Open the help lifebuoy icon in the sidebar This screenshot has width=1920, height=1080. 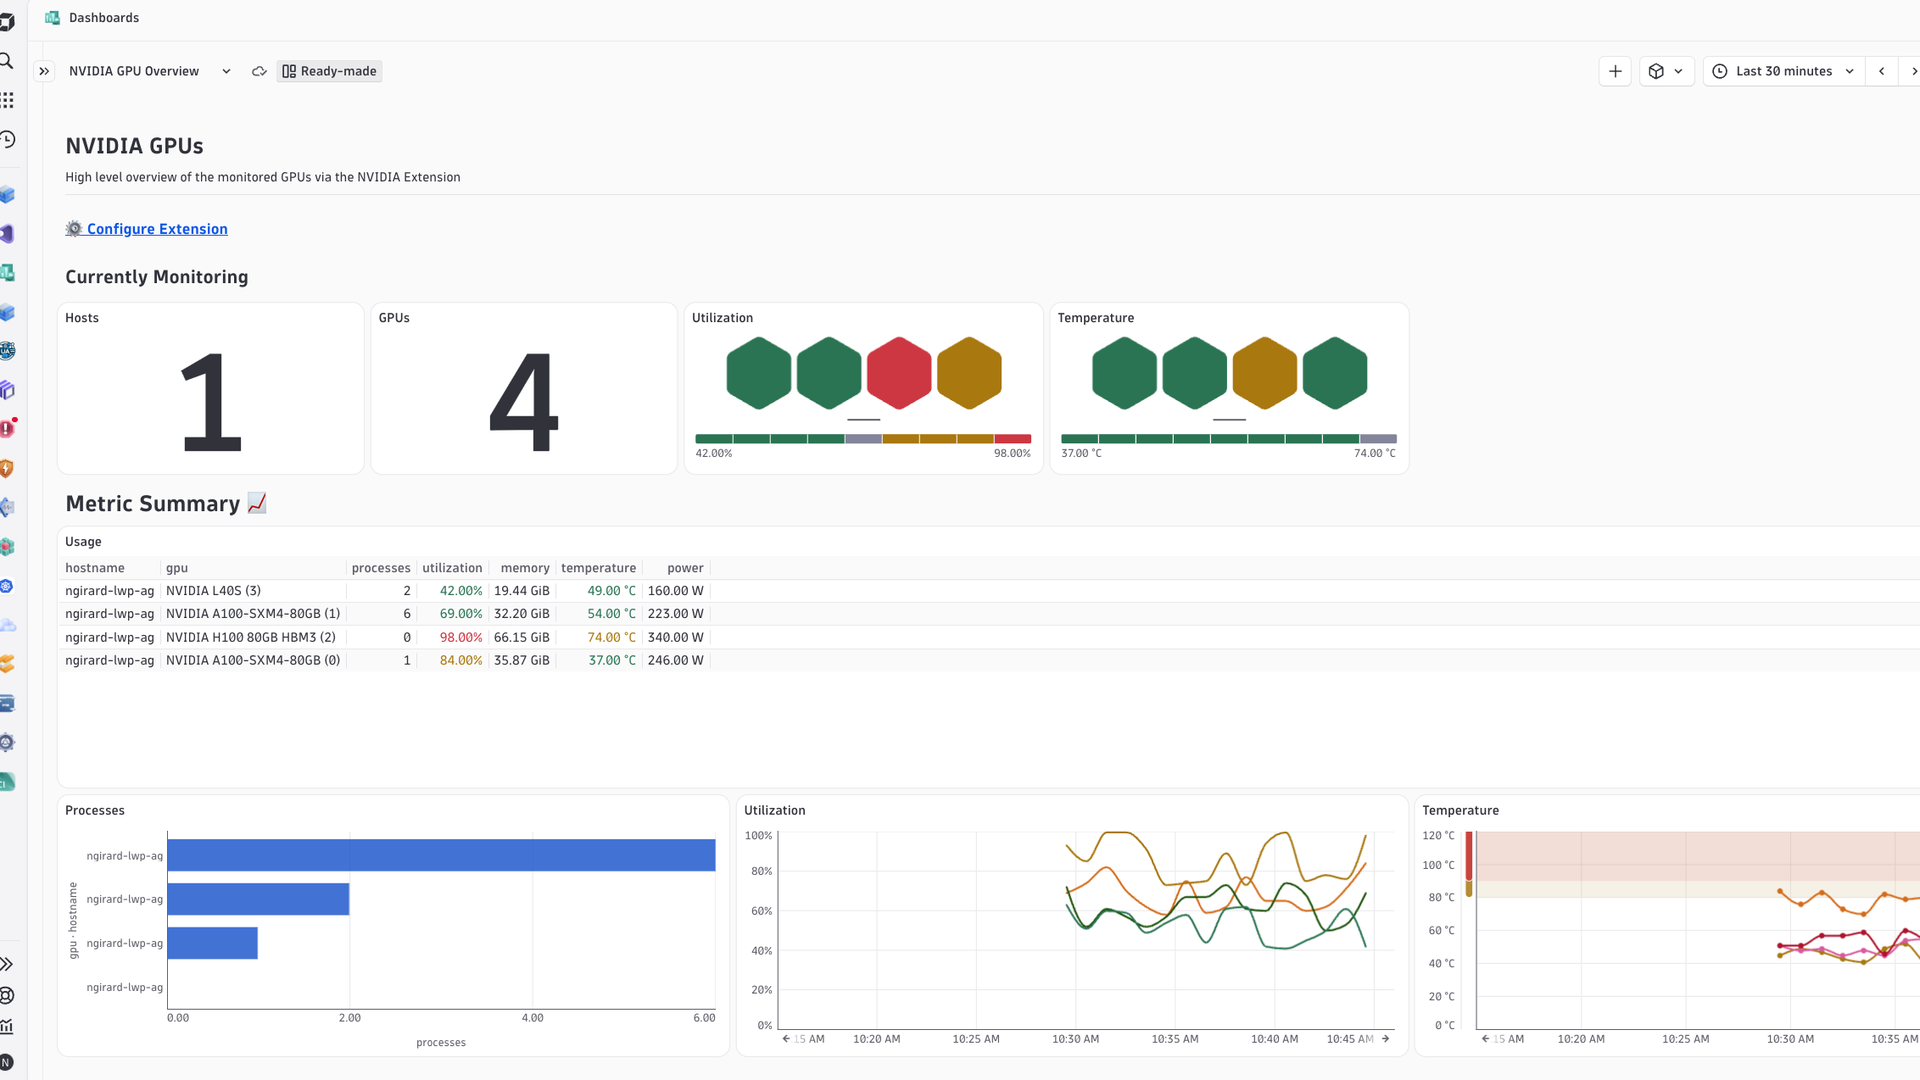pyautogui.click(x=6, y=995)
